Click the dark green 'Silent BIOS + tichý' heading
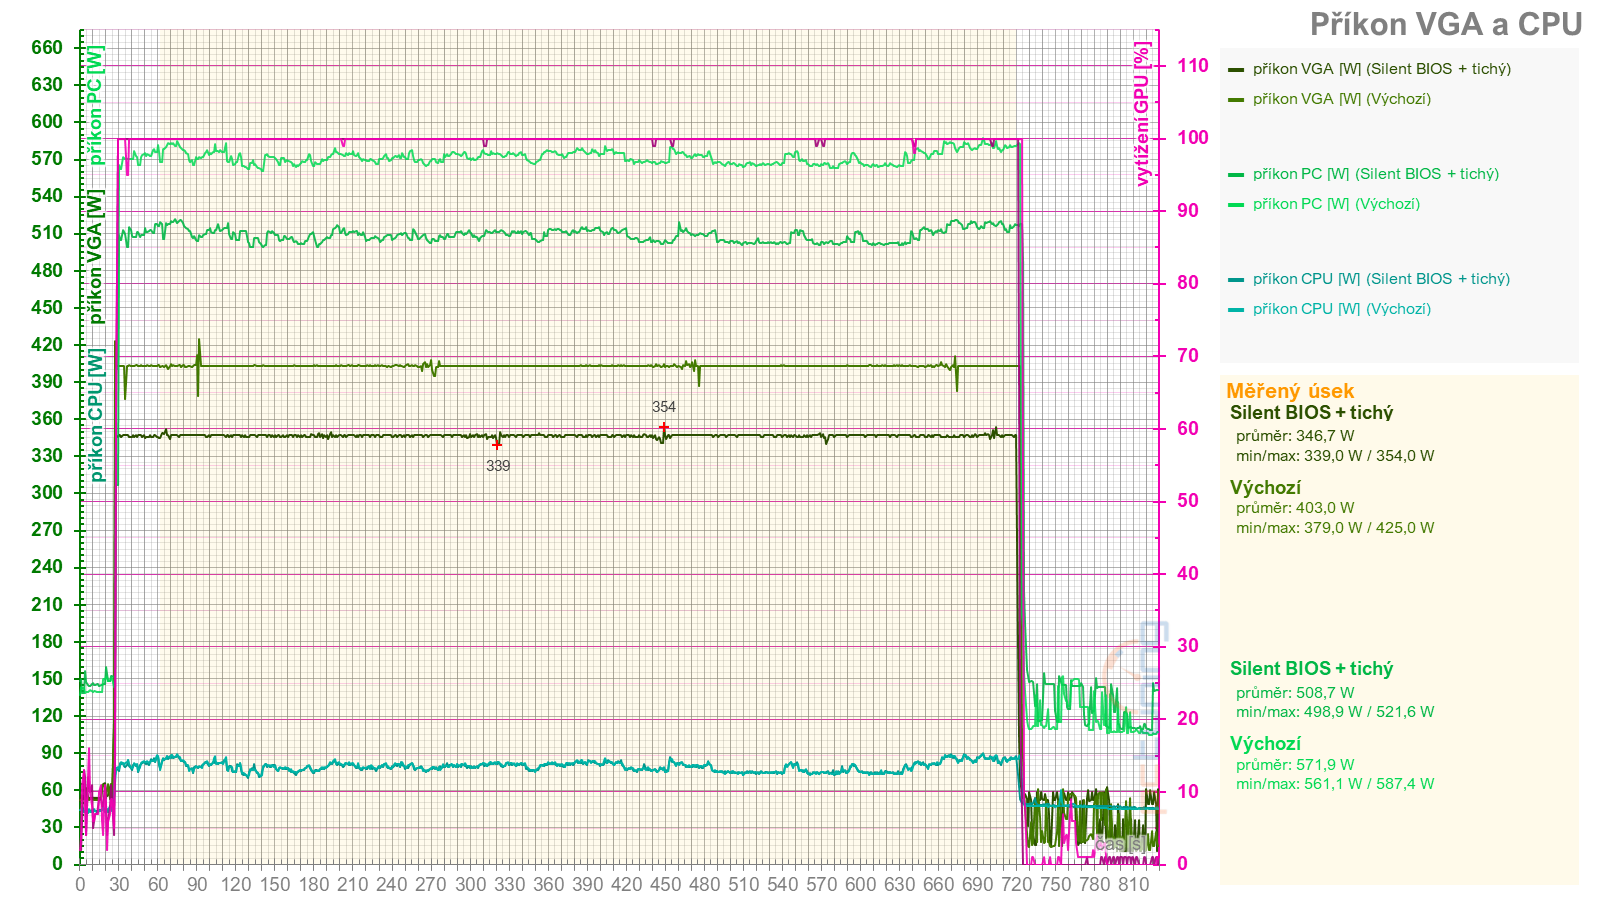Screen dimensions: 1599x897 pos(1311,413)
